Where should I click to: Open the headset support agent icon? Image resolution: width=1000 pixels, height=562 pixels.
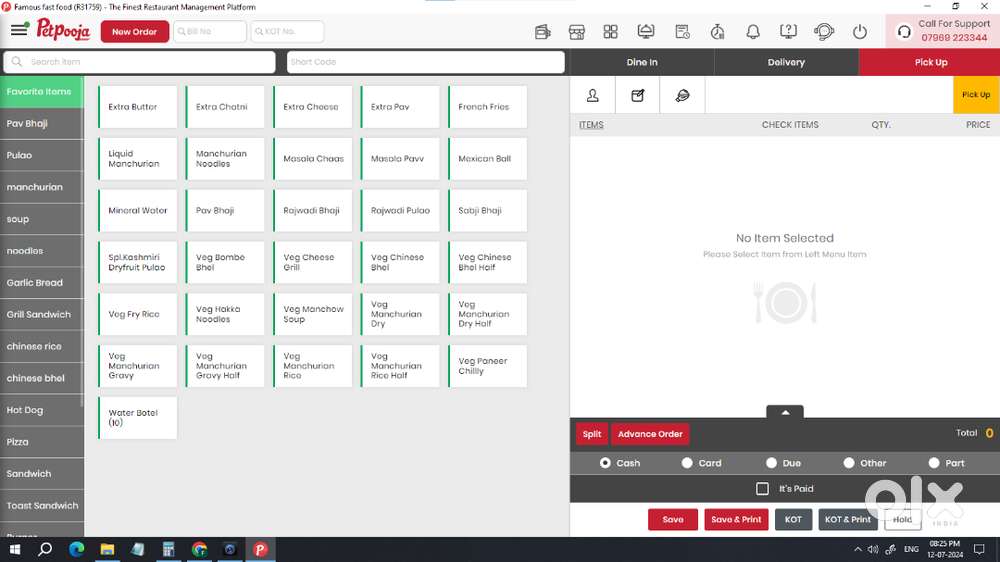tap(824, 32)
